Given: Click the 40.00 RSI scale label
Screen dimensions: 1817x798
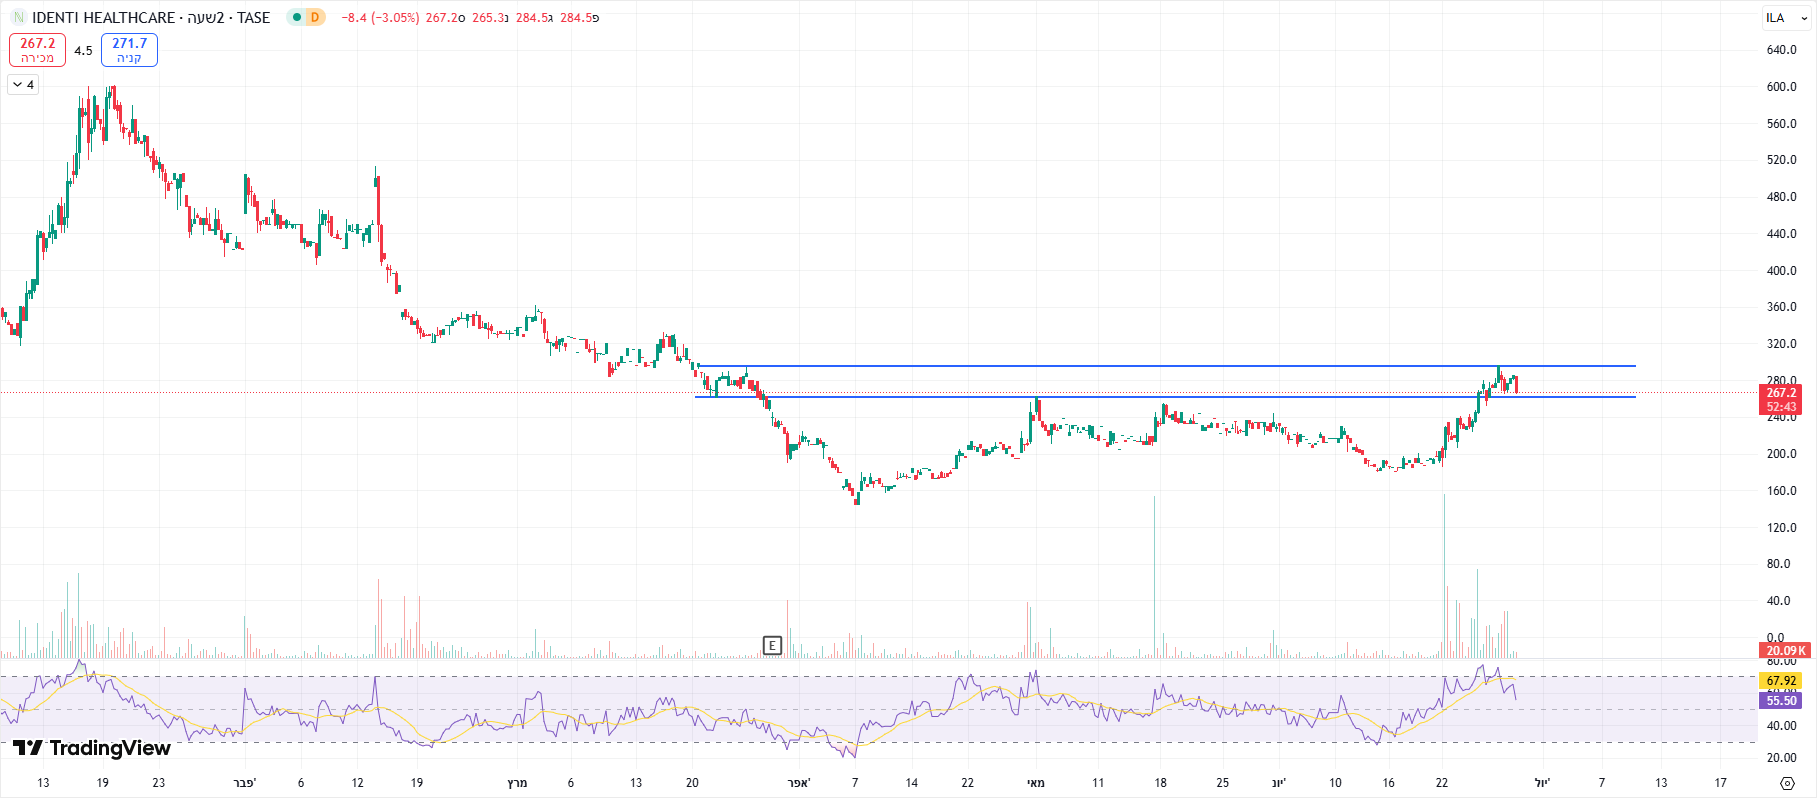Looking at the screenshot, I should [x=1781, y=727].
